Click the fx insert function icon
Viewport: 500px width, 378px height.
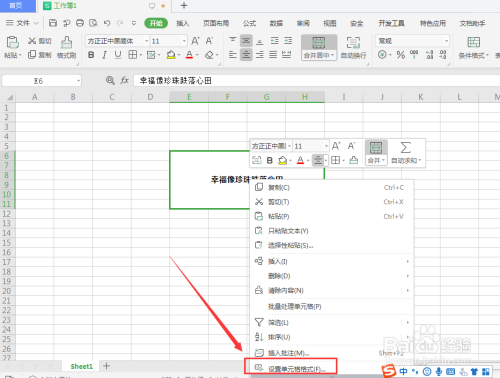click(x=124, y=80)
